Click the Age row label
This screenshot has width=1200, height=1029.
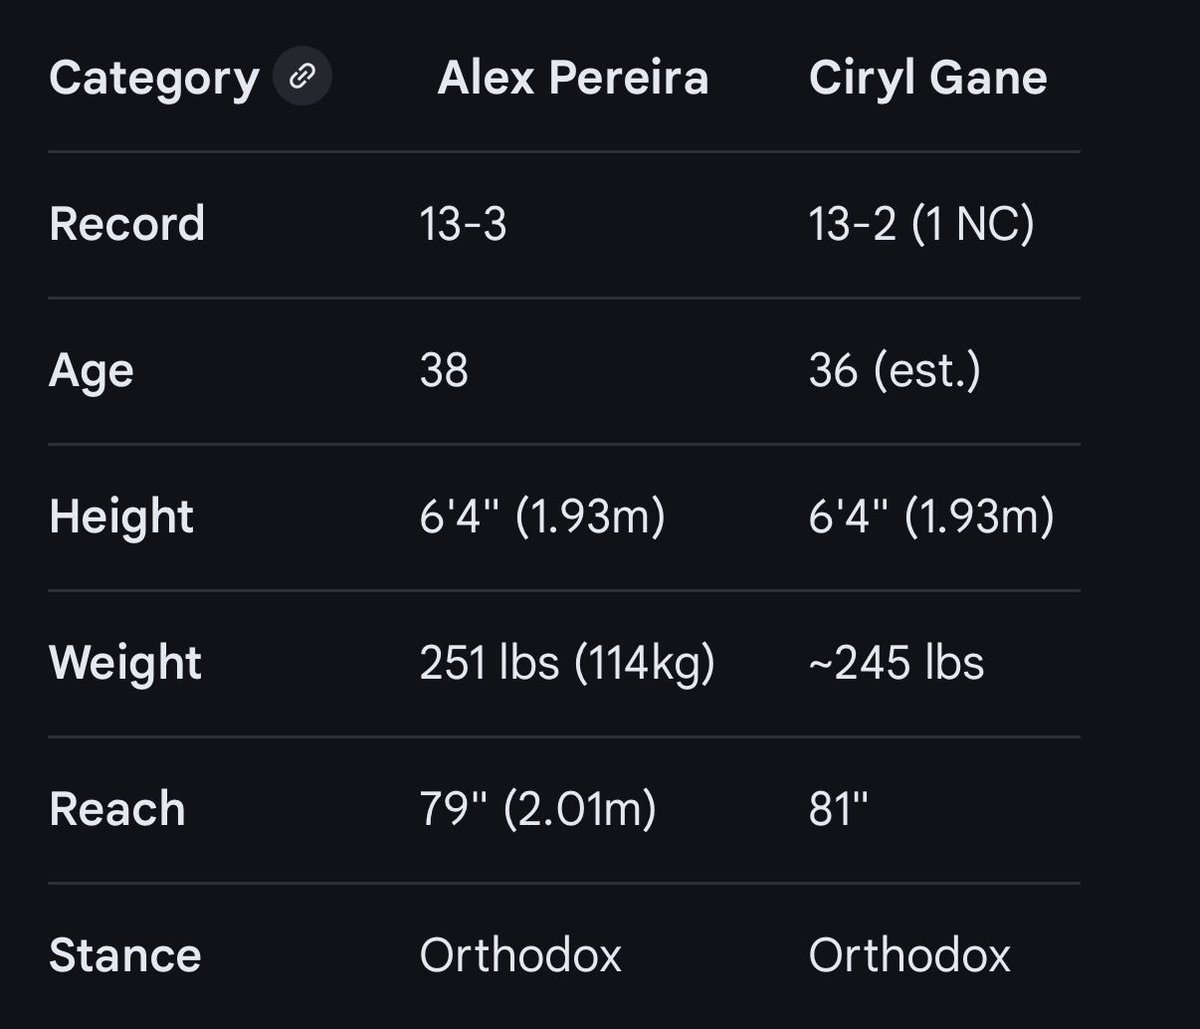(x=91, y=373)
